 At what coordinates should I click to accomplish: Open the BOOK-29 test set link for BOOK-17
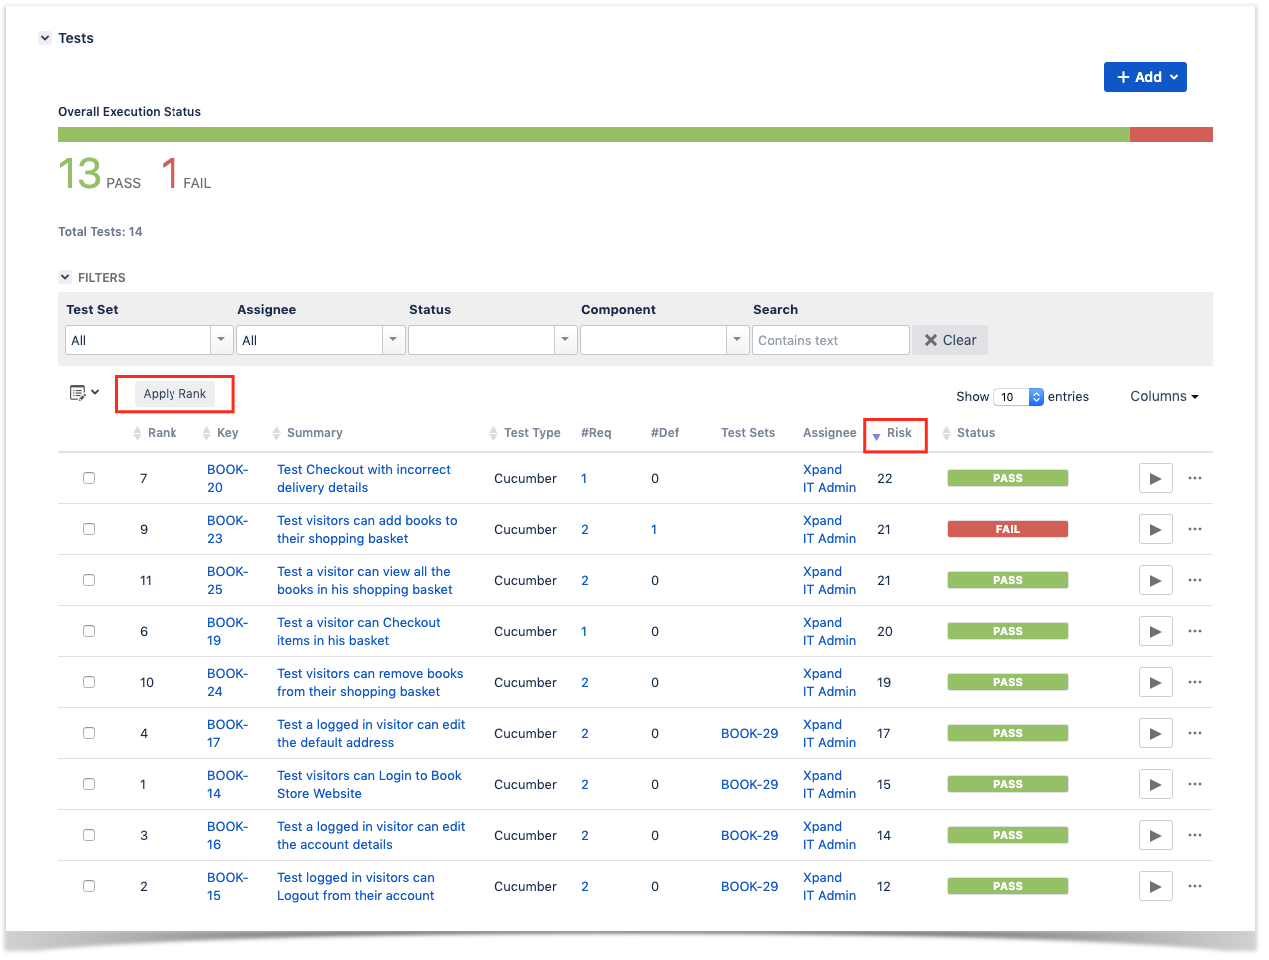(749, 733)
